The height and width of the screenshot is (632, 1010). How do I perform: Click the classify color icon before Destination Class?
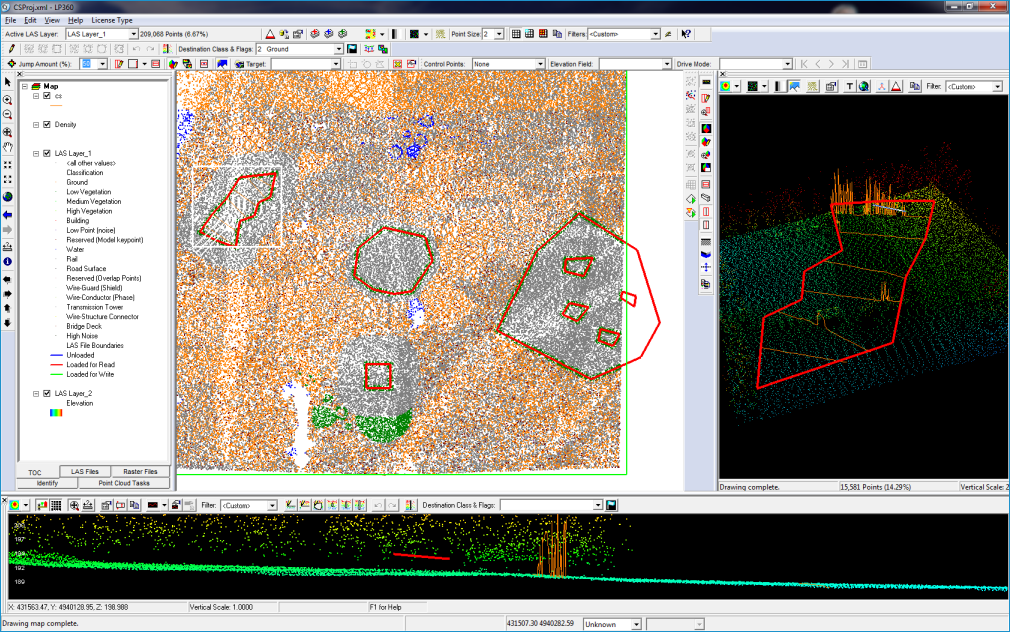coord(167,49)
